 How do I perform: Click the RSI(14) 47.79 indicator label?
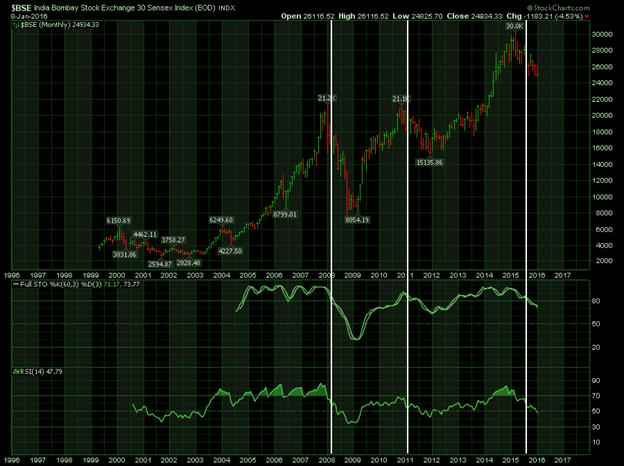click(x=41, y=371)
